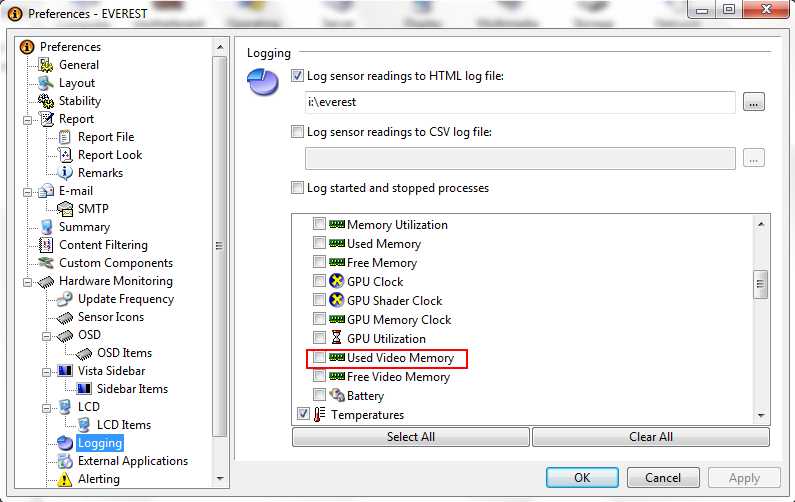Viewport: 795px width, 502px height.
Task: Collapse the OSD tree node
Action: click(46, 337)
